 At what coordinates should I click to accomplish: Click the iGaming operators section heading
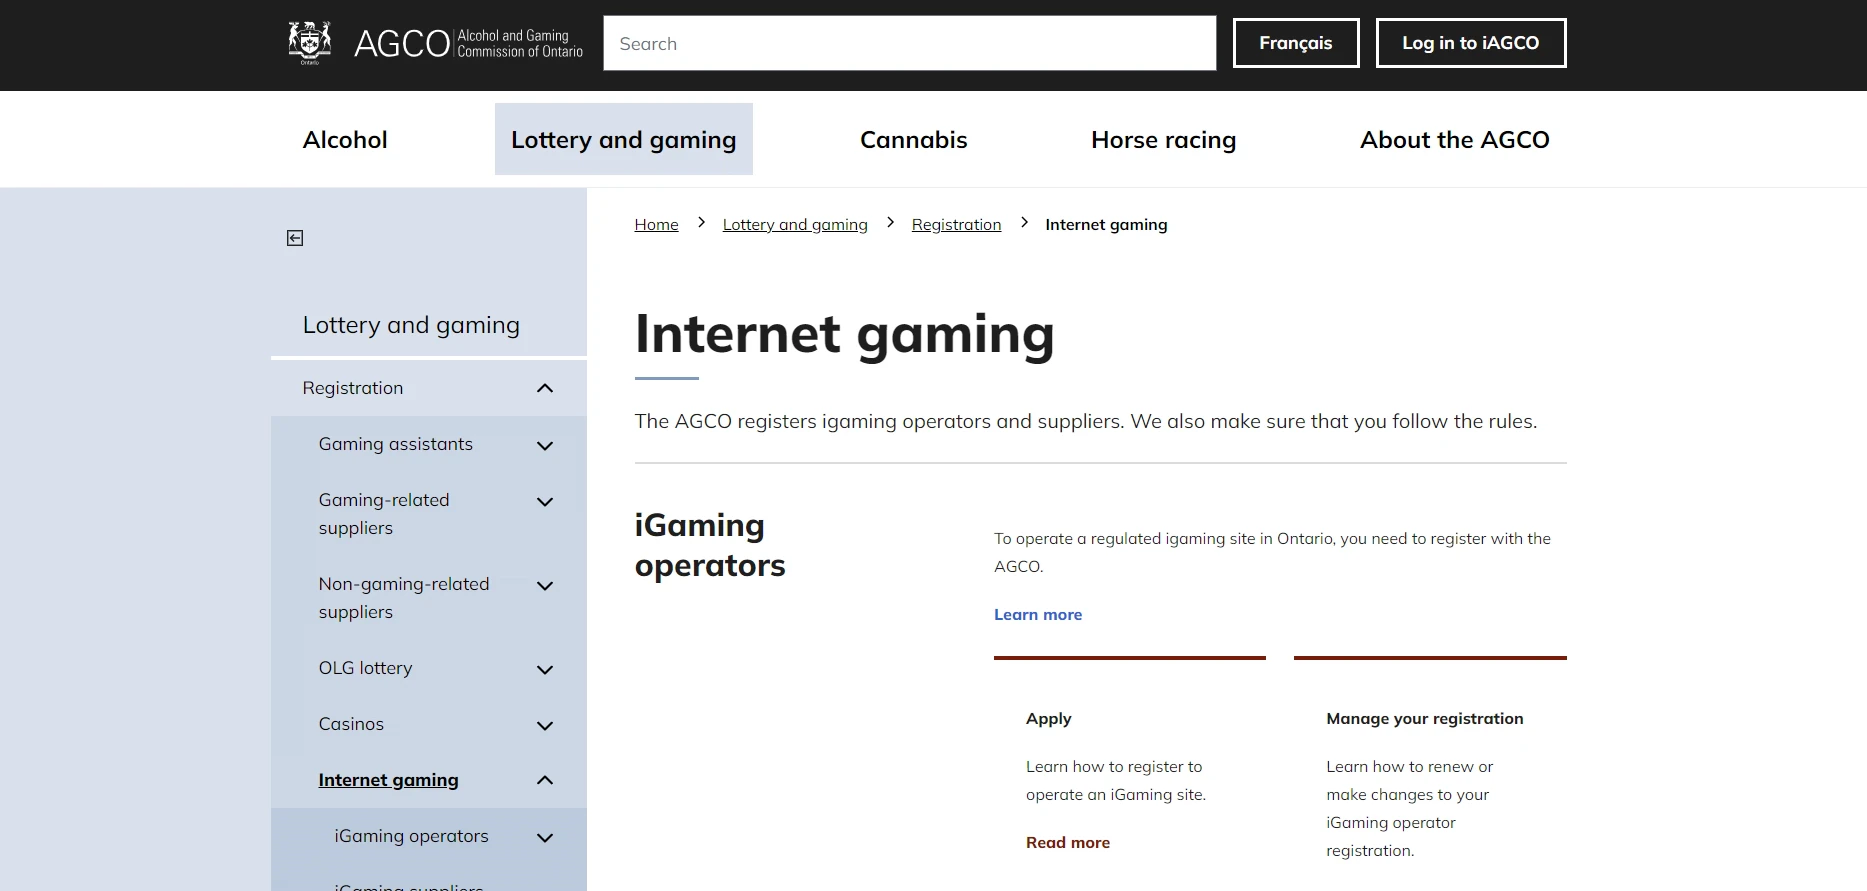tap(710, 545)
